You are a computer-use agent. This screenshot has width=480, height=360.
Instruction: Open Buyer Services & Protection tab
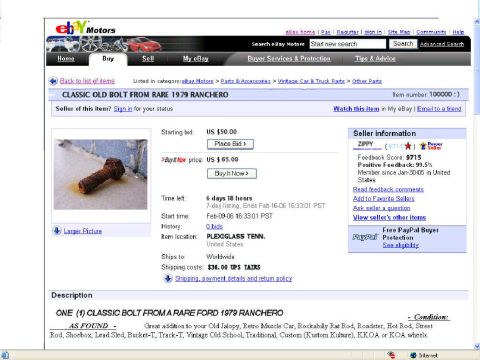click(x=289, y=59)
